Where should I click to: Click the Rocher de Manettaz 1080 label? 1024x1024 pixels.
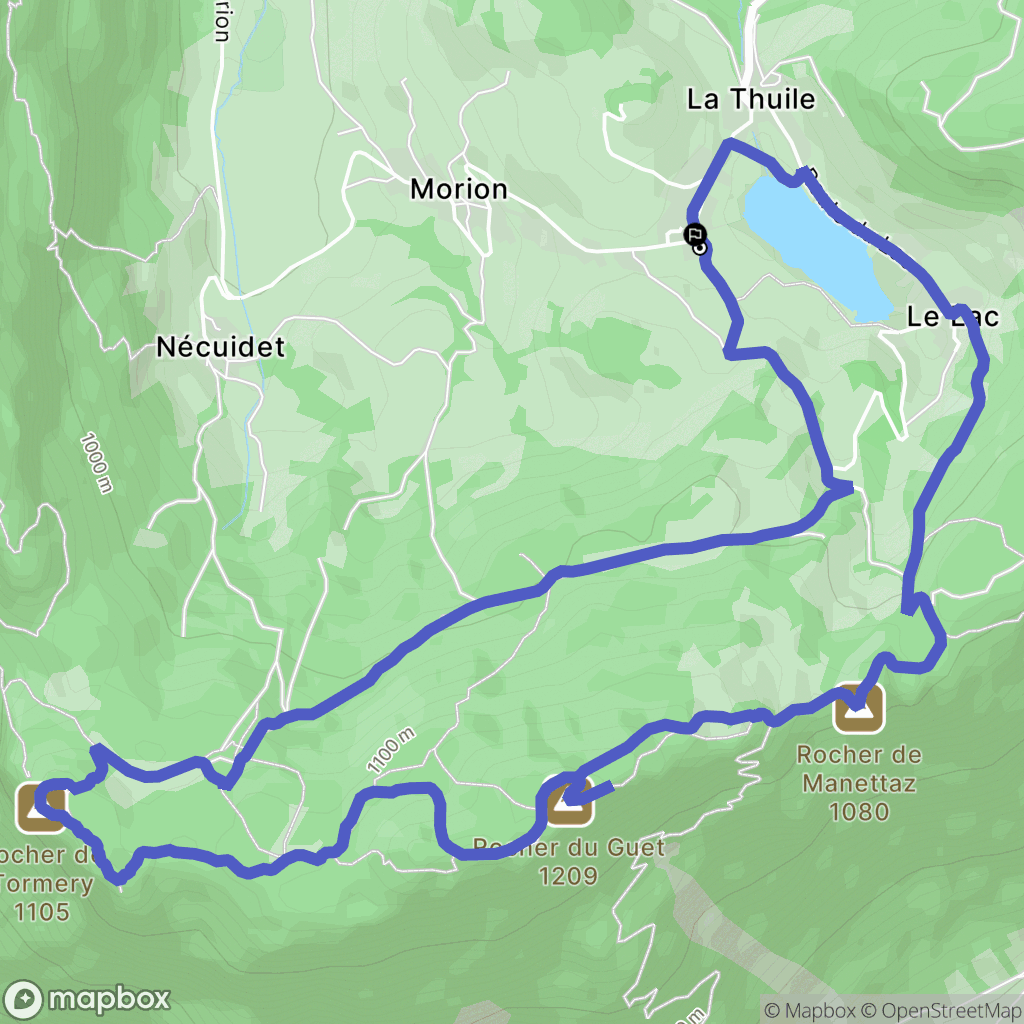click(859, 783)
